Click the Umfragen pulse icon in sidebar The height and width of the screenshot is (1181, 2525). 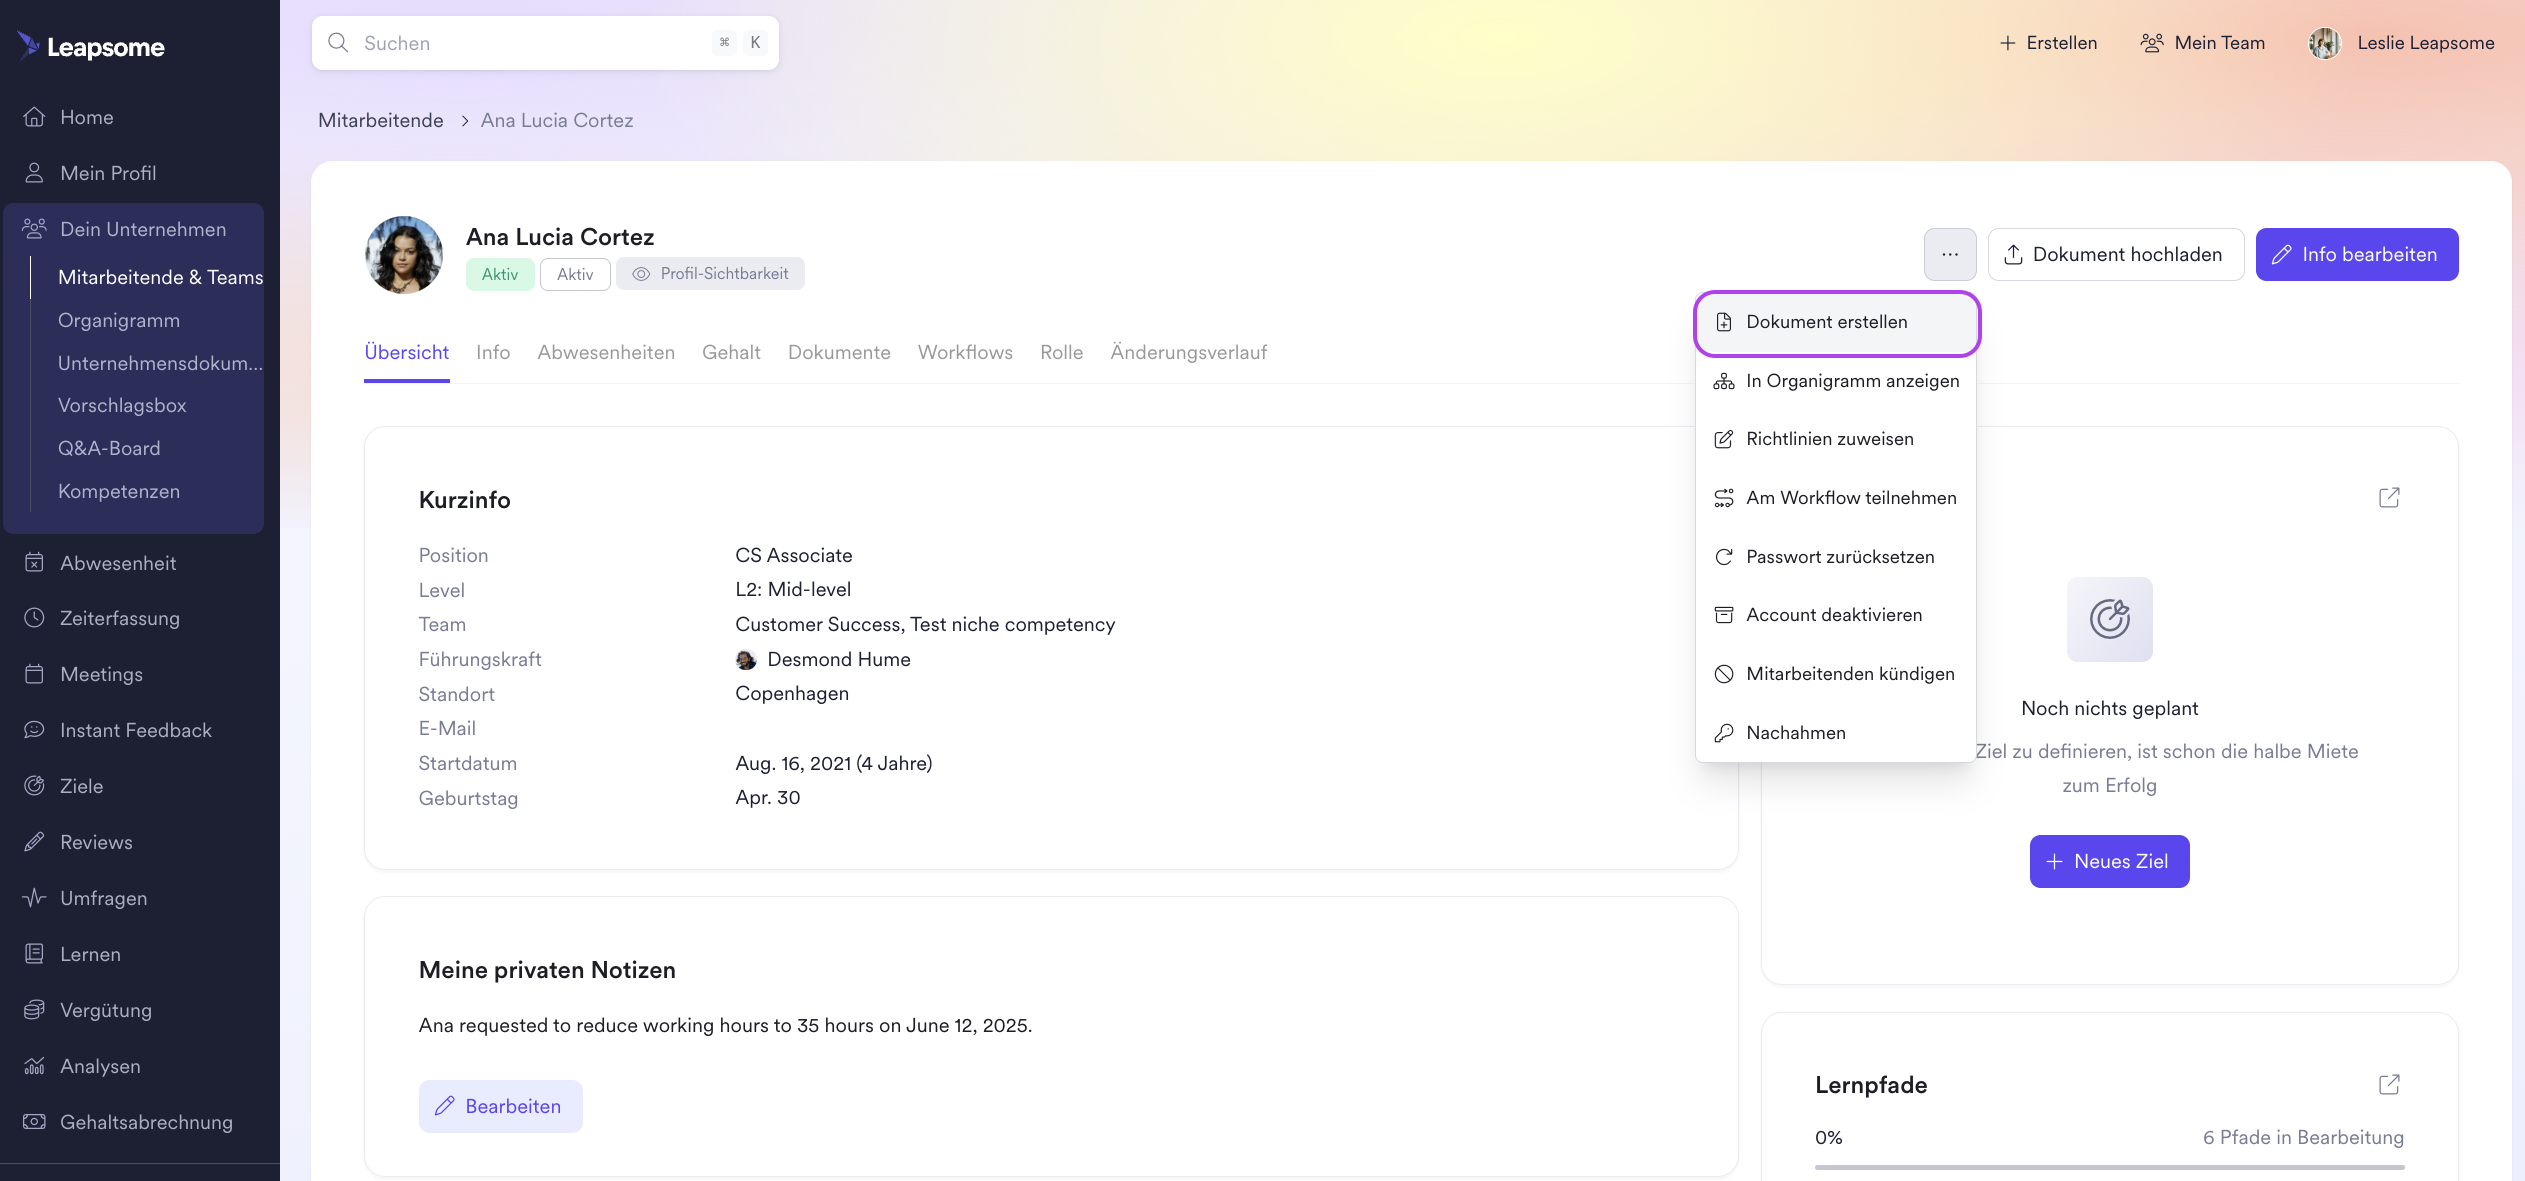34,898
